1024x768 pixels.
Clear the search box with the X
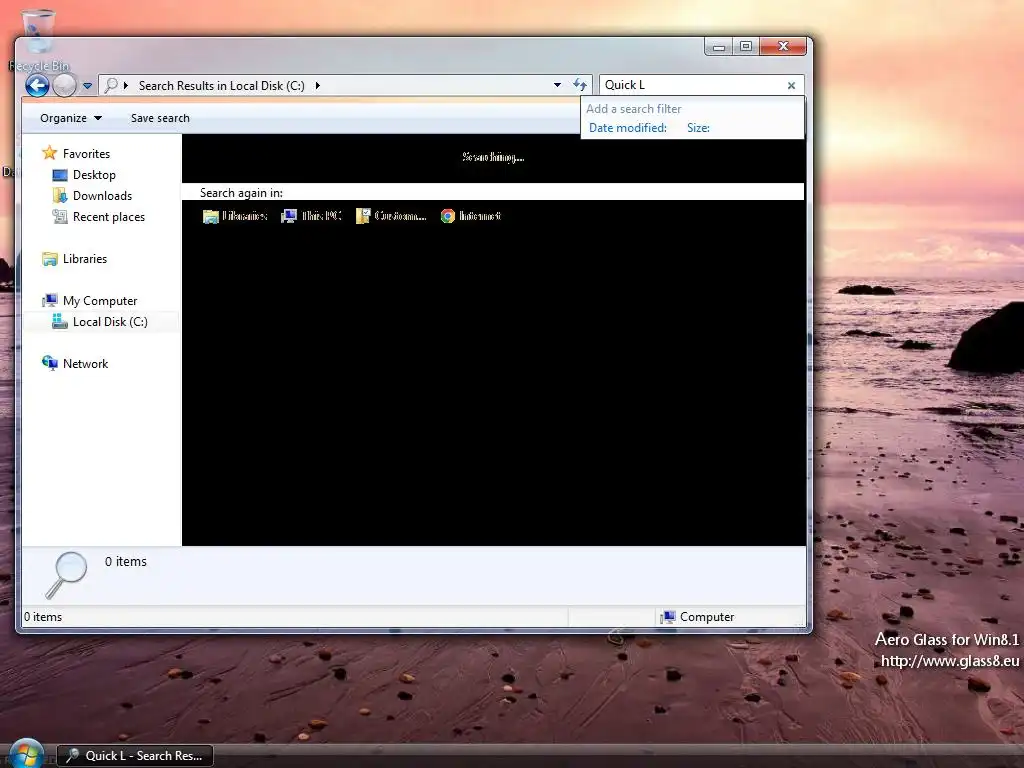point(792,86)
